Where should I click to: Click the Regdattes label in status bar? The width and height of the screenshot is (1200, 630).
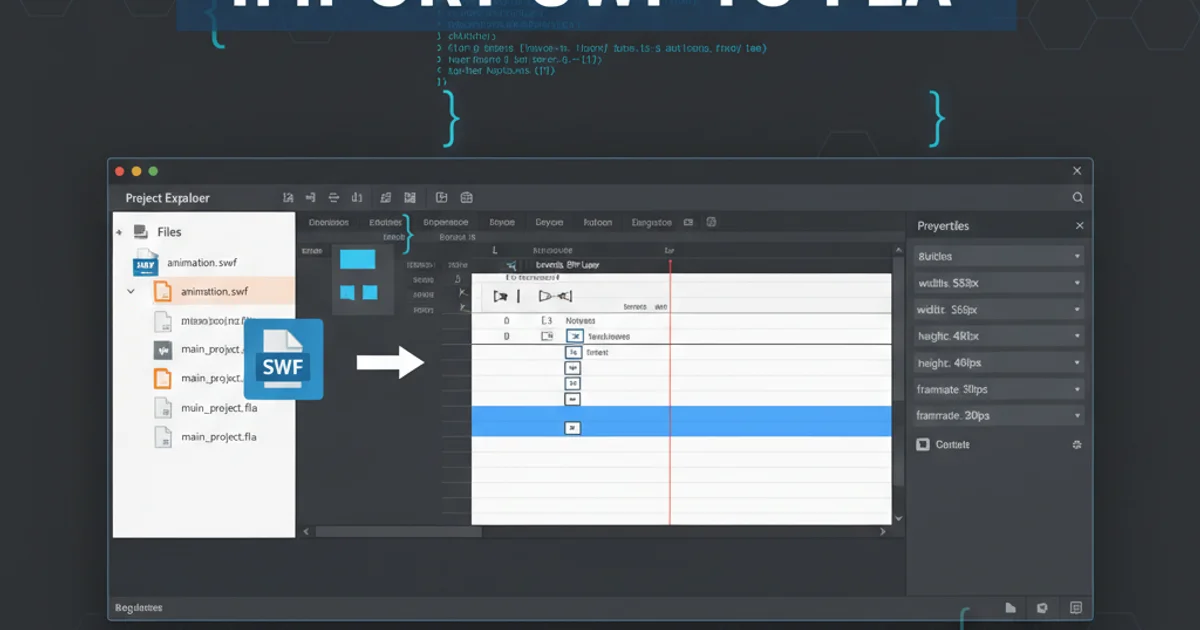(x=138, y=608)
